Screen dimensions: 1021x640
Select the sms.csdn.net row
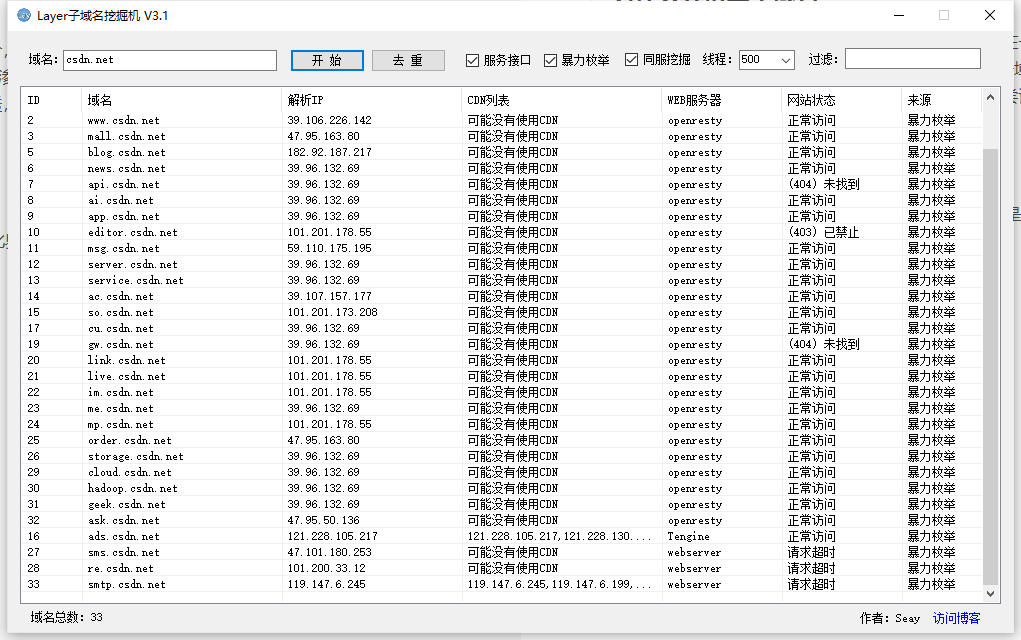[x=501, y=553]
